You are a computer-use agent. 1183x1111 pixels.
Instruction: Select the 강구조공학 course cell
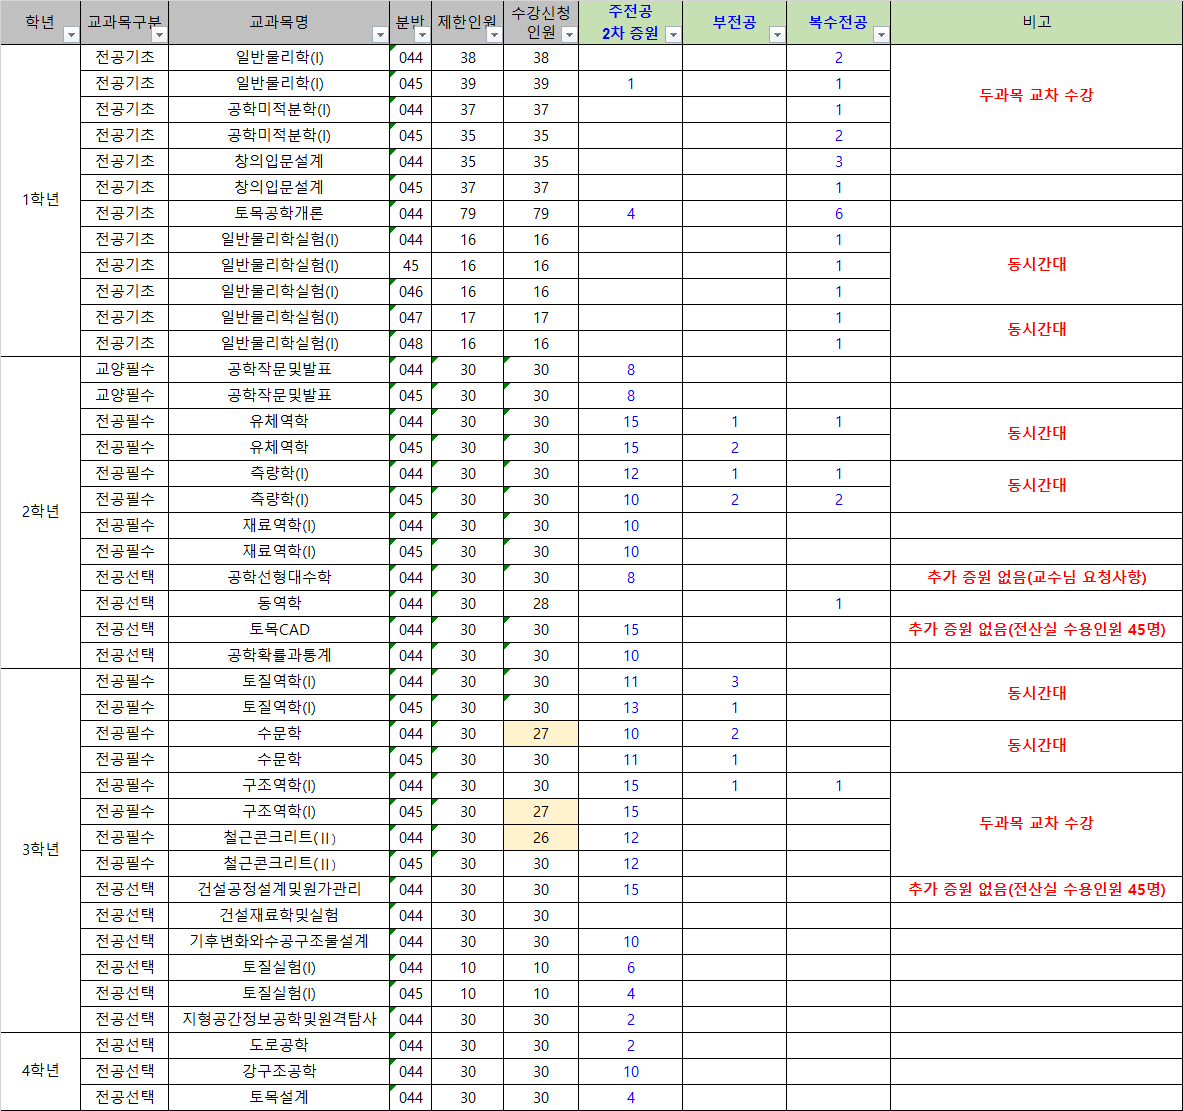click(x=279, y=1071)
